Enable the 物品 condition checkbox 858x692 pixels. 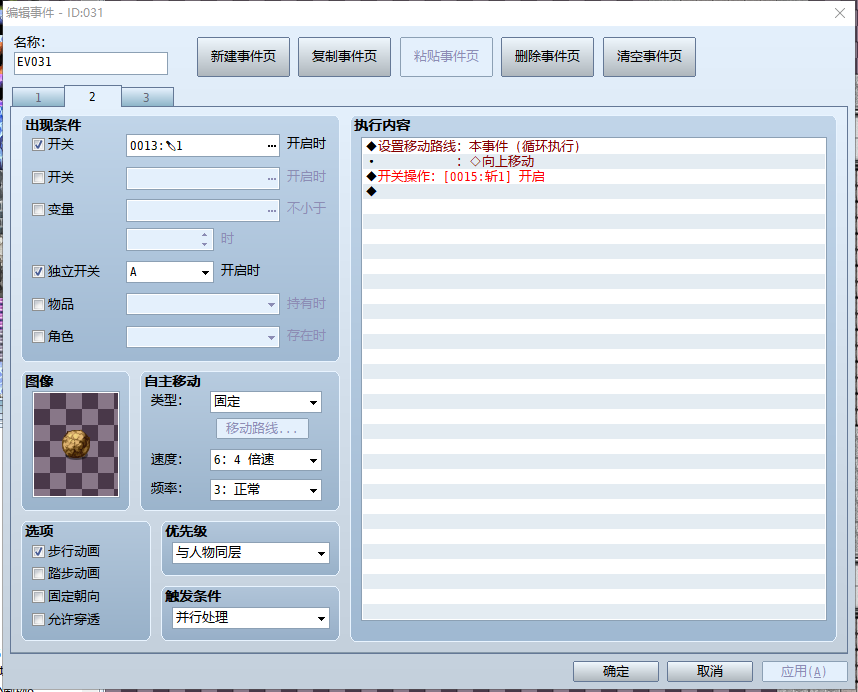pyautogui.click(x=38, y=304)
